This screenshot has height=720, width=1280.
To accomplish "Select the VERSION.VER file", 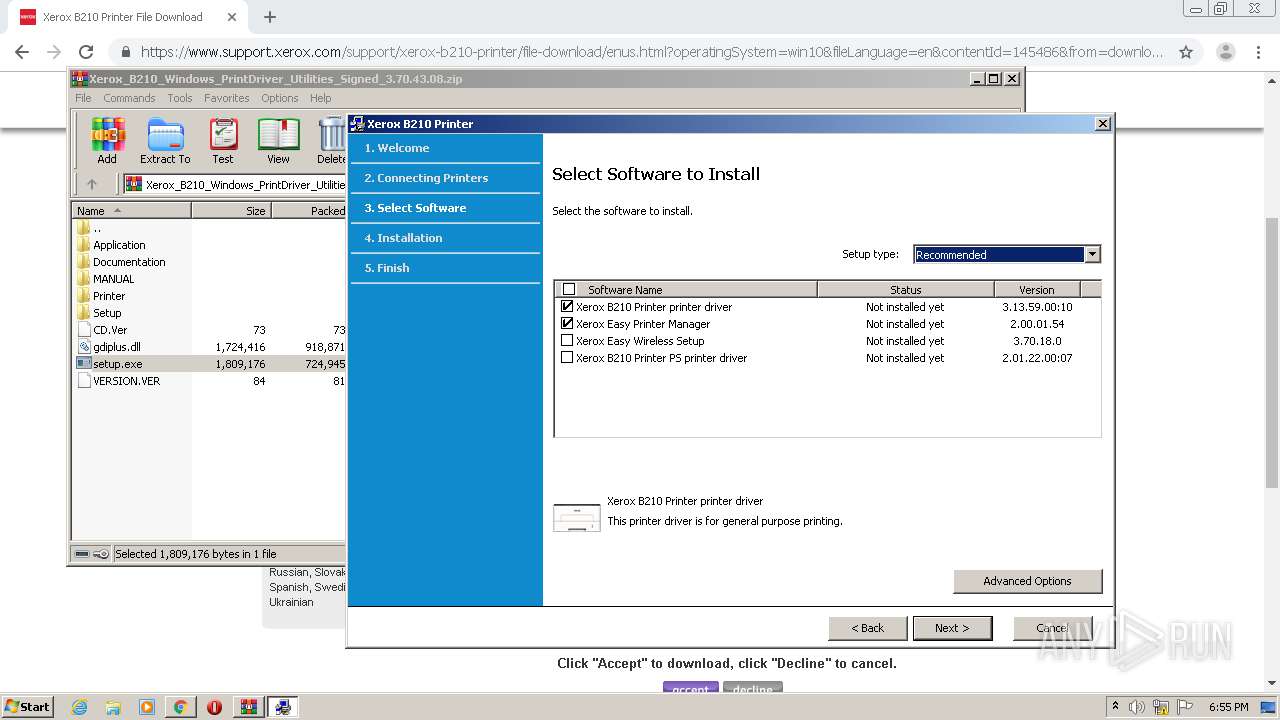I will [x=126, y=381].
